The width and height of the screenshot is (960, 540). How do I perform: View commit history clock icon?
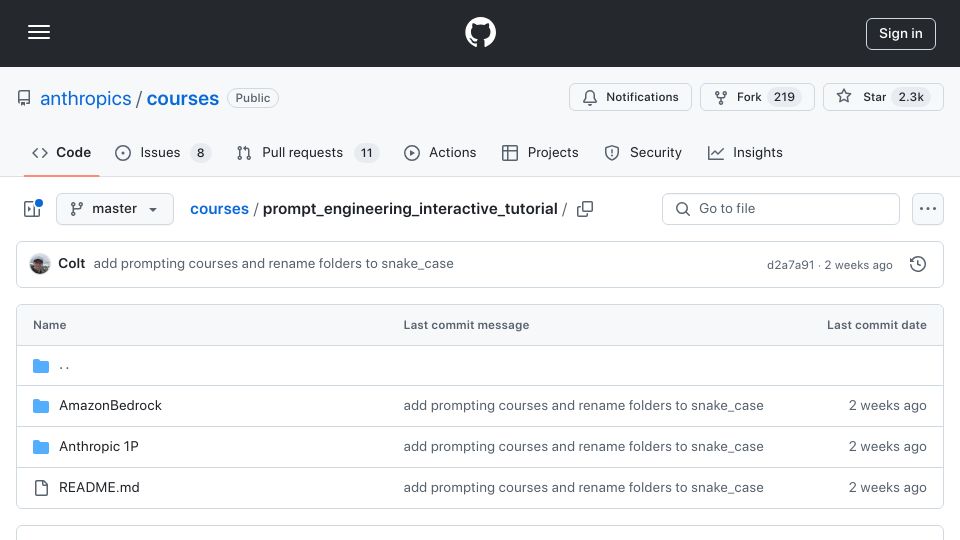918,264
